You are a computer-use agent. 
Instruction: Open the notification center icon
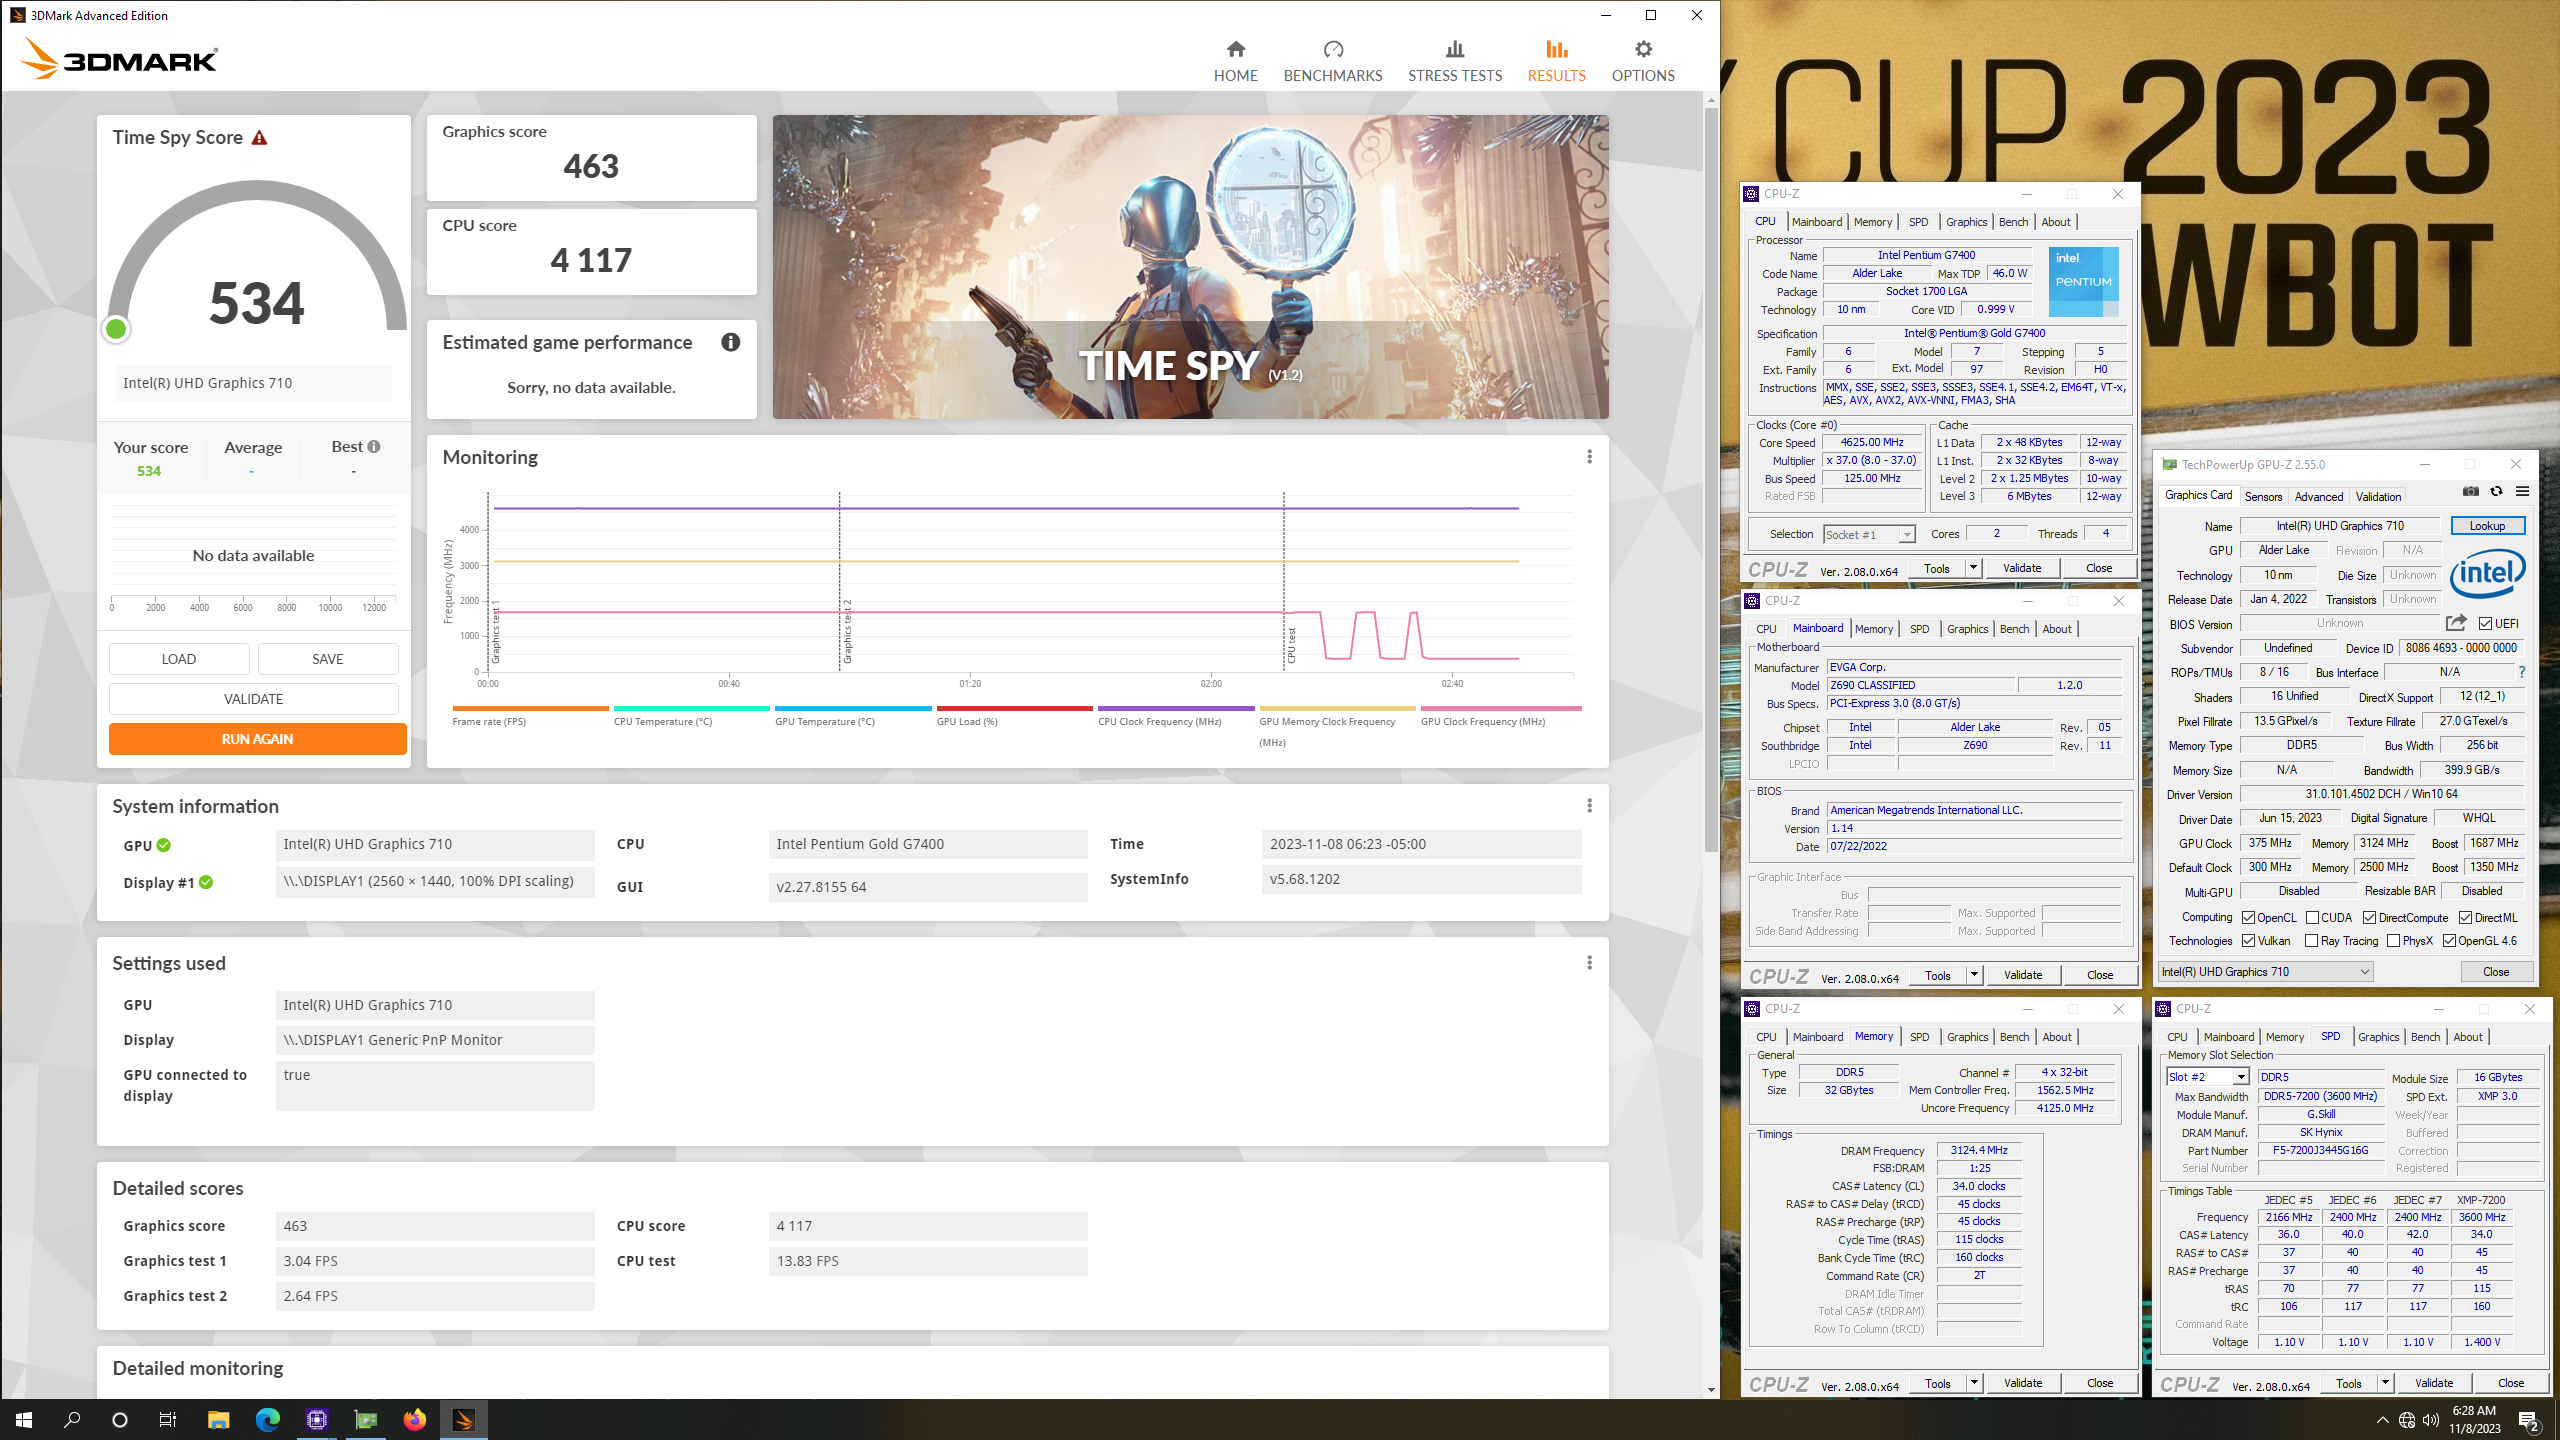pyautogui.click(x=2529, y=1420)
